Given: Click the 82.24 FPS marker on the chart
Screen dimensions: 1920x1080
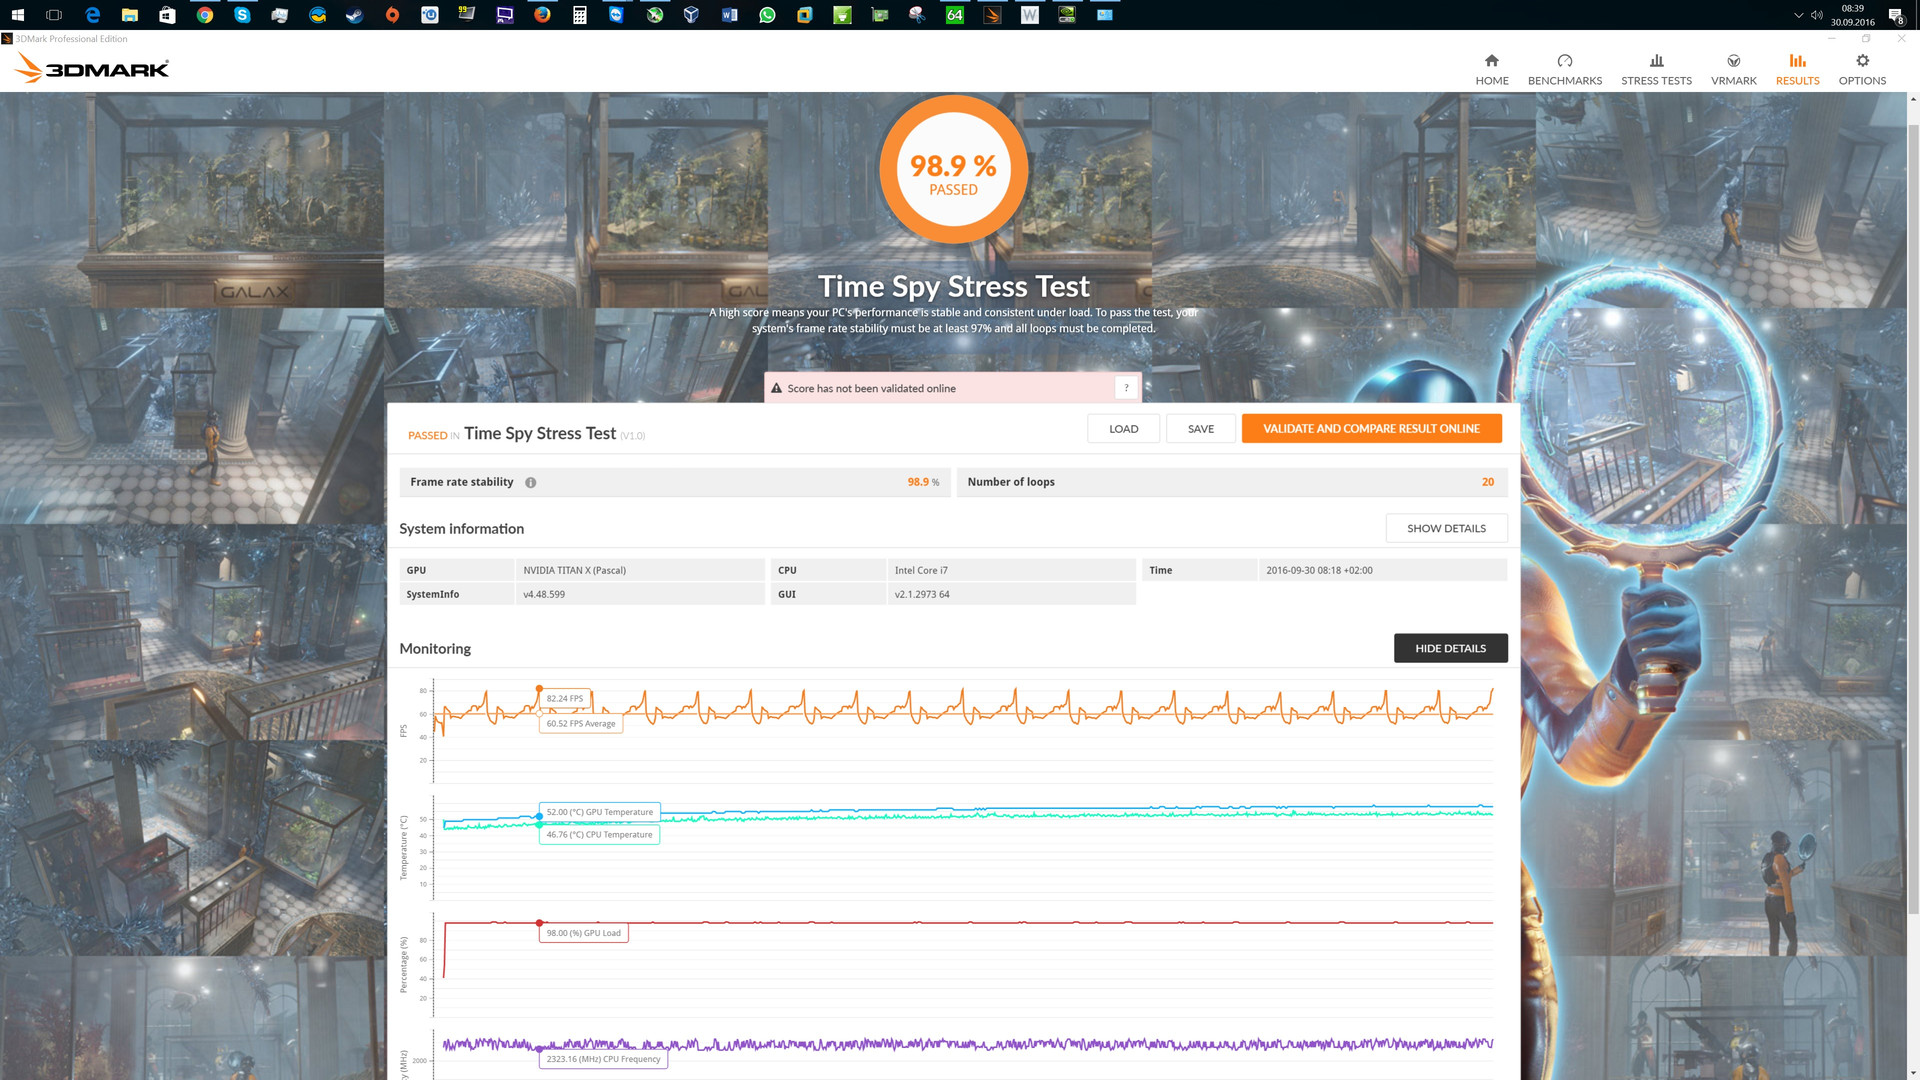Looking at the screenshot, I should coord(539,689).
